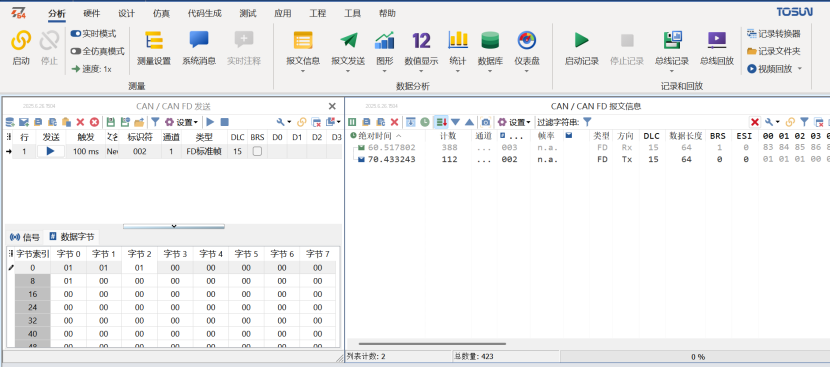Click the 字节 0 cell of index 0
The image size is (830, 368).
coord(68,268)
